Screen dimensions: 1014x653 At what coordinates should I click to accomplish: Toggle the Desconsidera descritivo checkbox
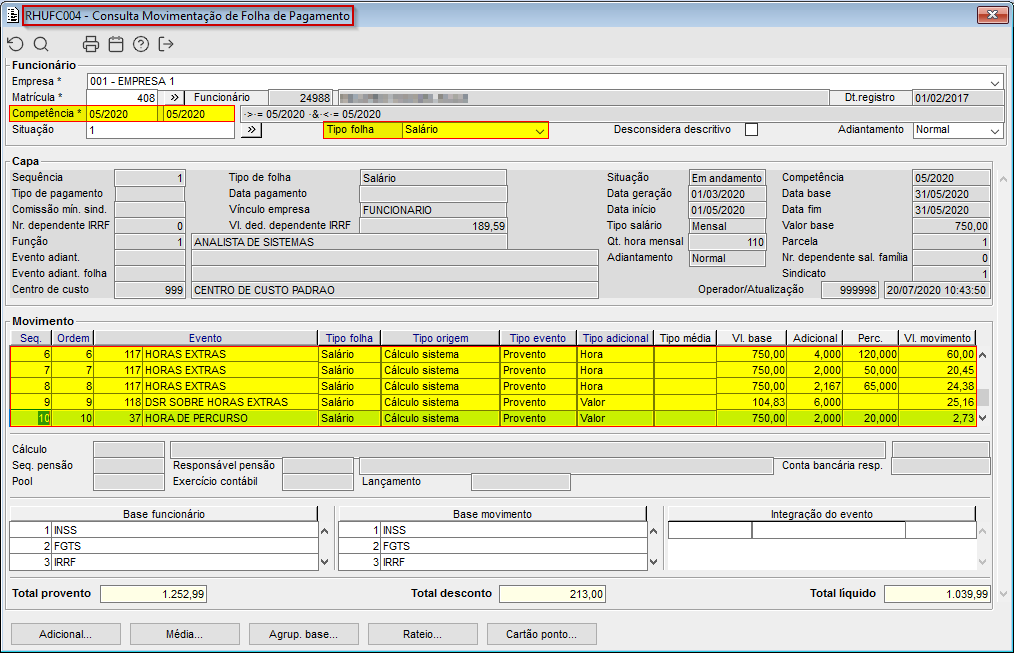coord(752,130)
